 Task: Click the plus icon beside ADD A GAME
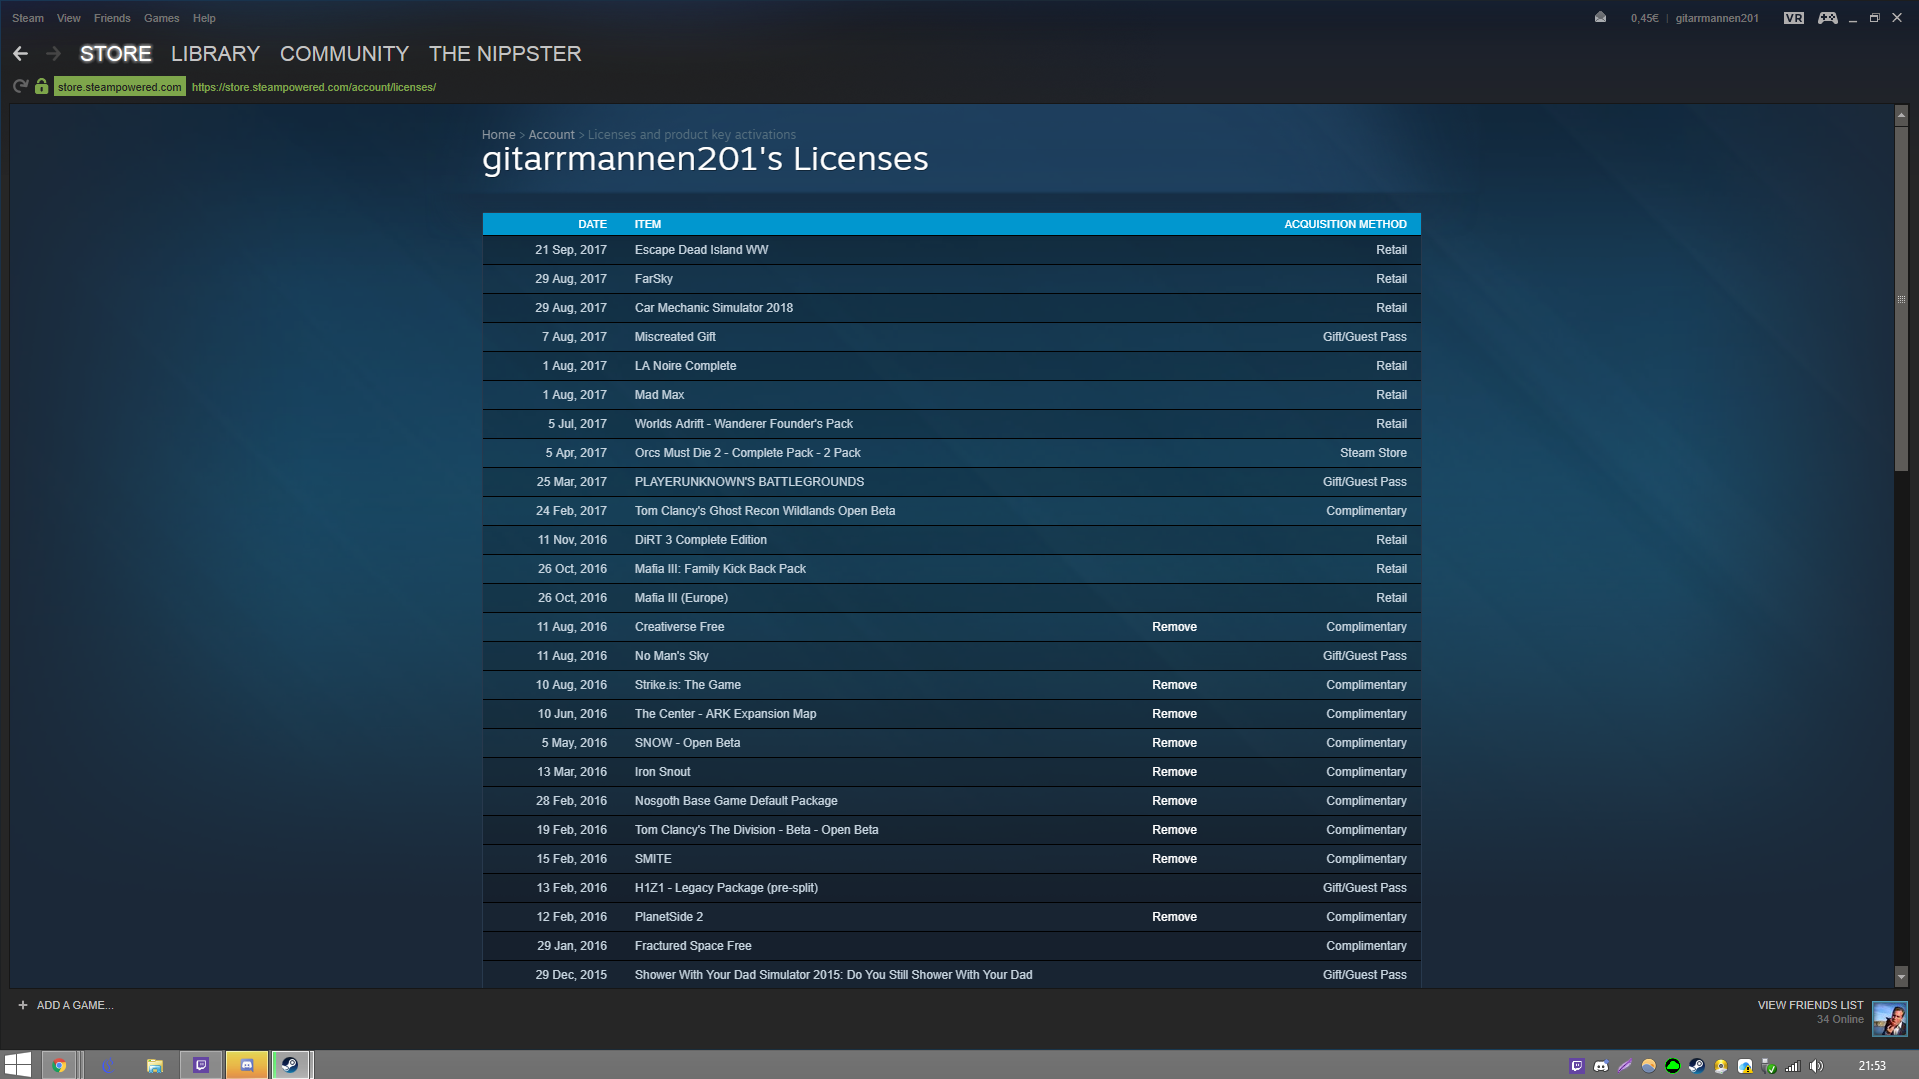pos(22,1005)
